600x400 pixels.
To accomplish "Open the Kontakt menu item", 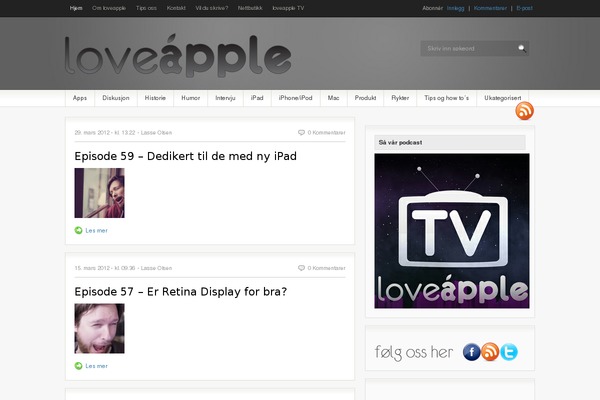I will (176, 8).
